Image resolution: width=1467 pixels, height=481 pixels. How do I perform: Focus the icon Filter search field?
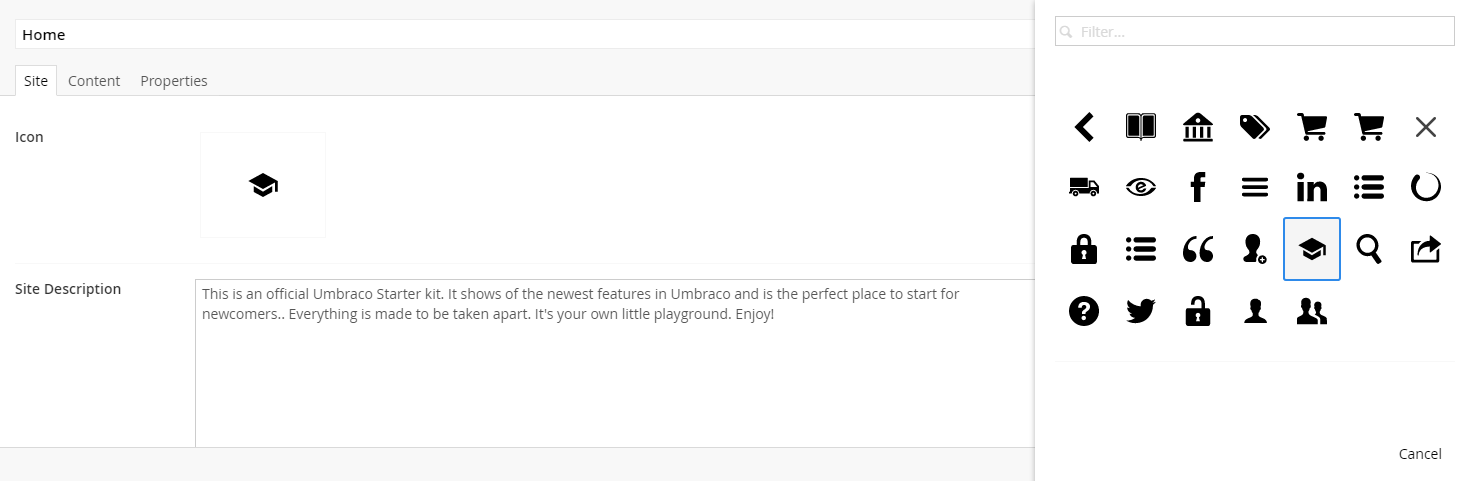point(1254,31)
